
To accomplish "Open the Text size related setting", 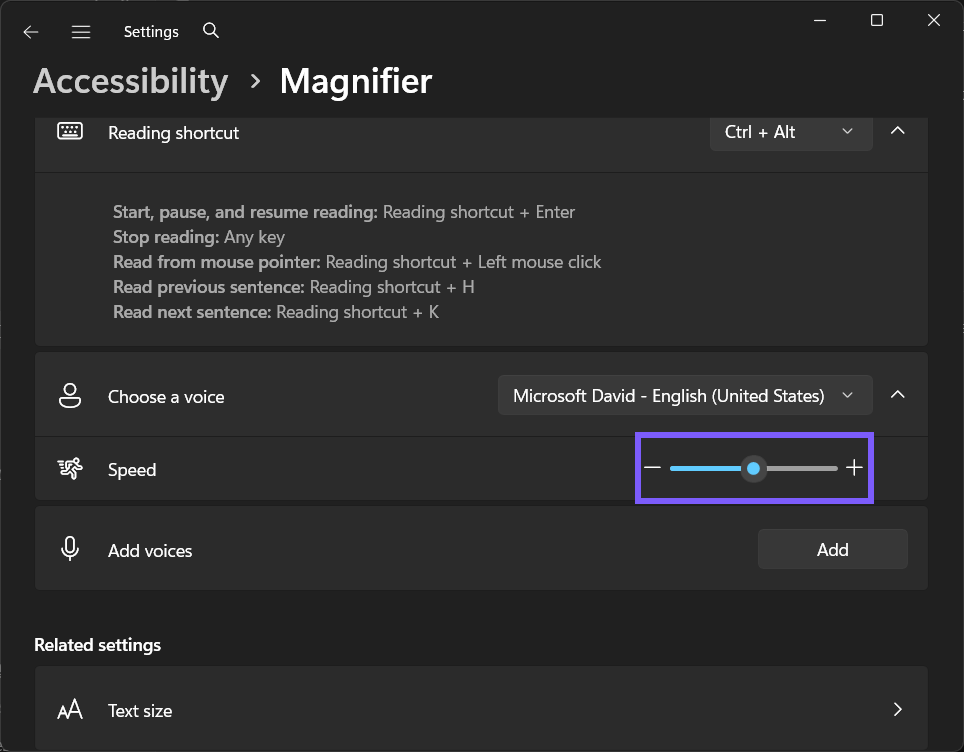I will [x=481, y=709].
